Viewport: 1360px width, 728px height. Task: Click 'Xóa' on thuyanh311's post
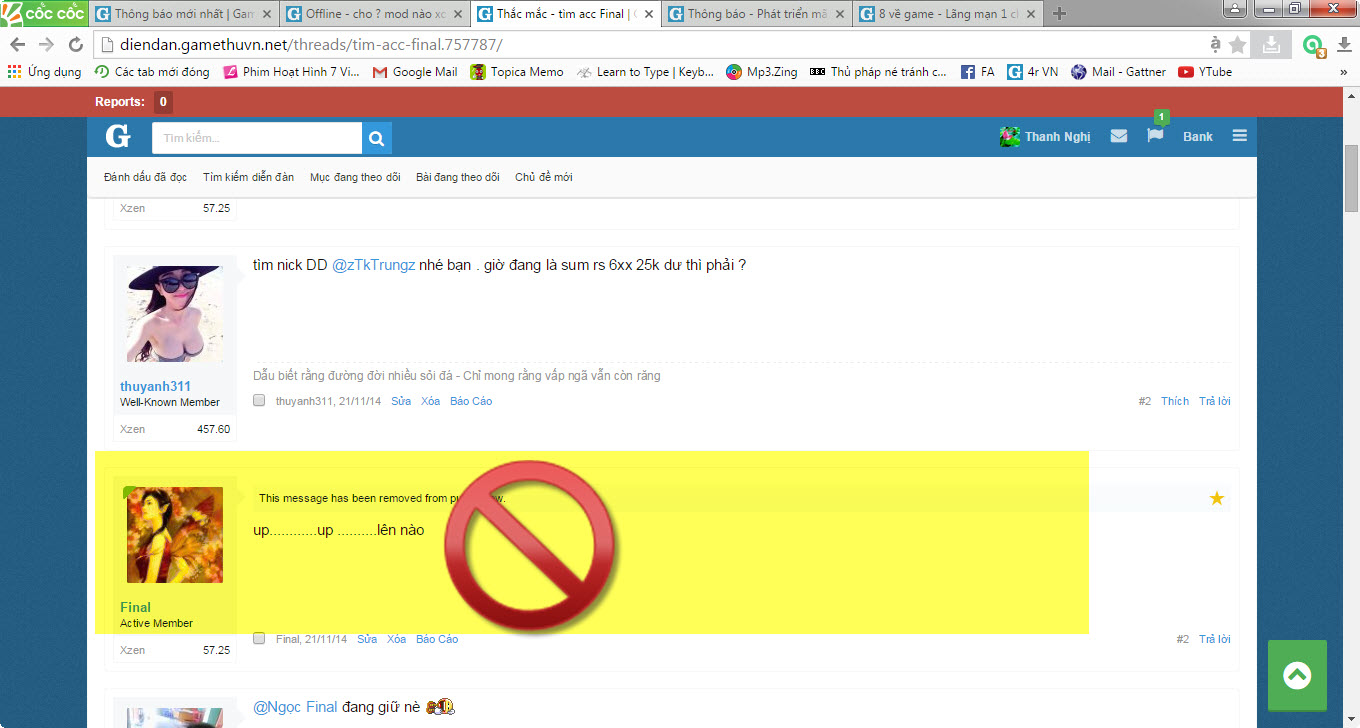(x=430, y=401)
